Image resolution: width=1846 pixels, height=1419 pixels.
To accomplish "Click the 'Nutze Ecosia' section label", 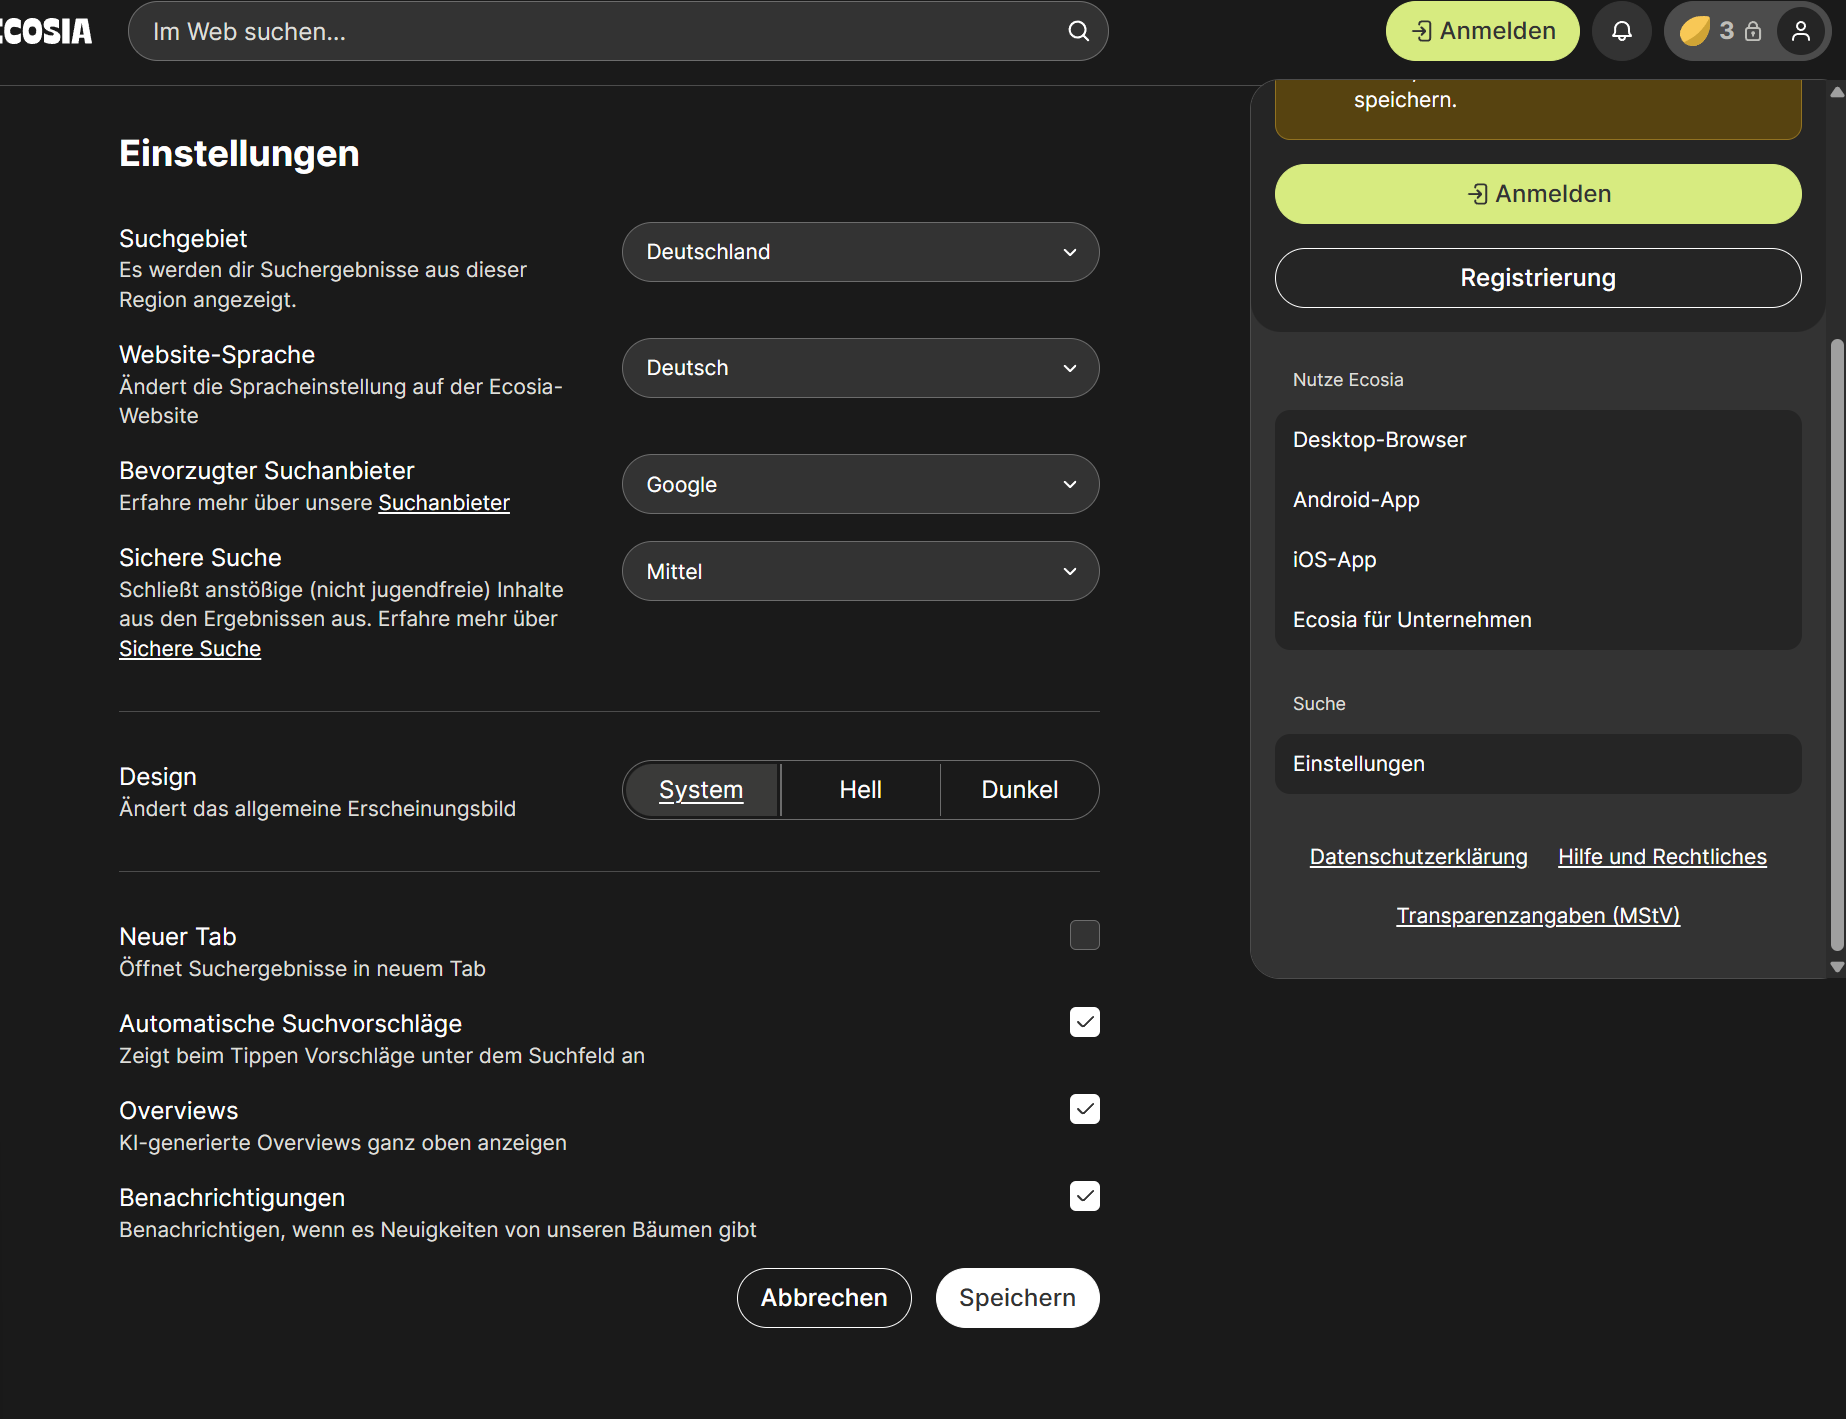I will click(1348, 380).
